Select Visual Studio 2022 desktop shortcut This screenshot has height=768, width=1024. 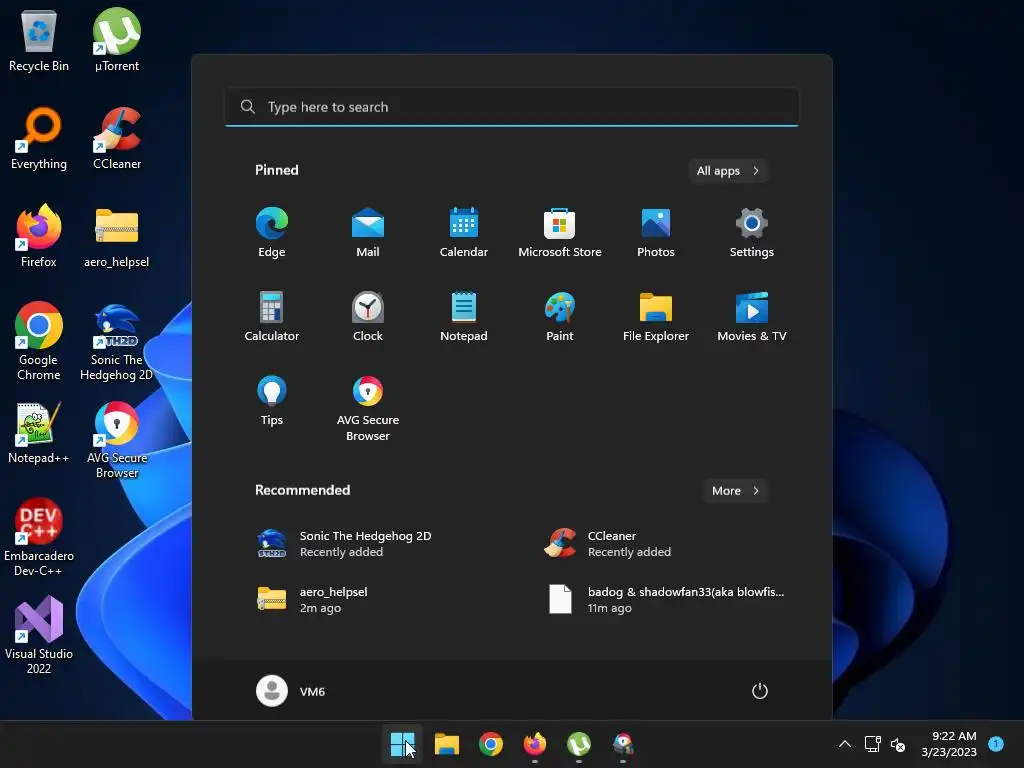(x=39, y=636)
